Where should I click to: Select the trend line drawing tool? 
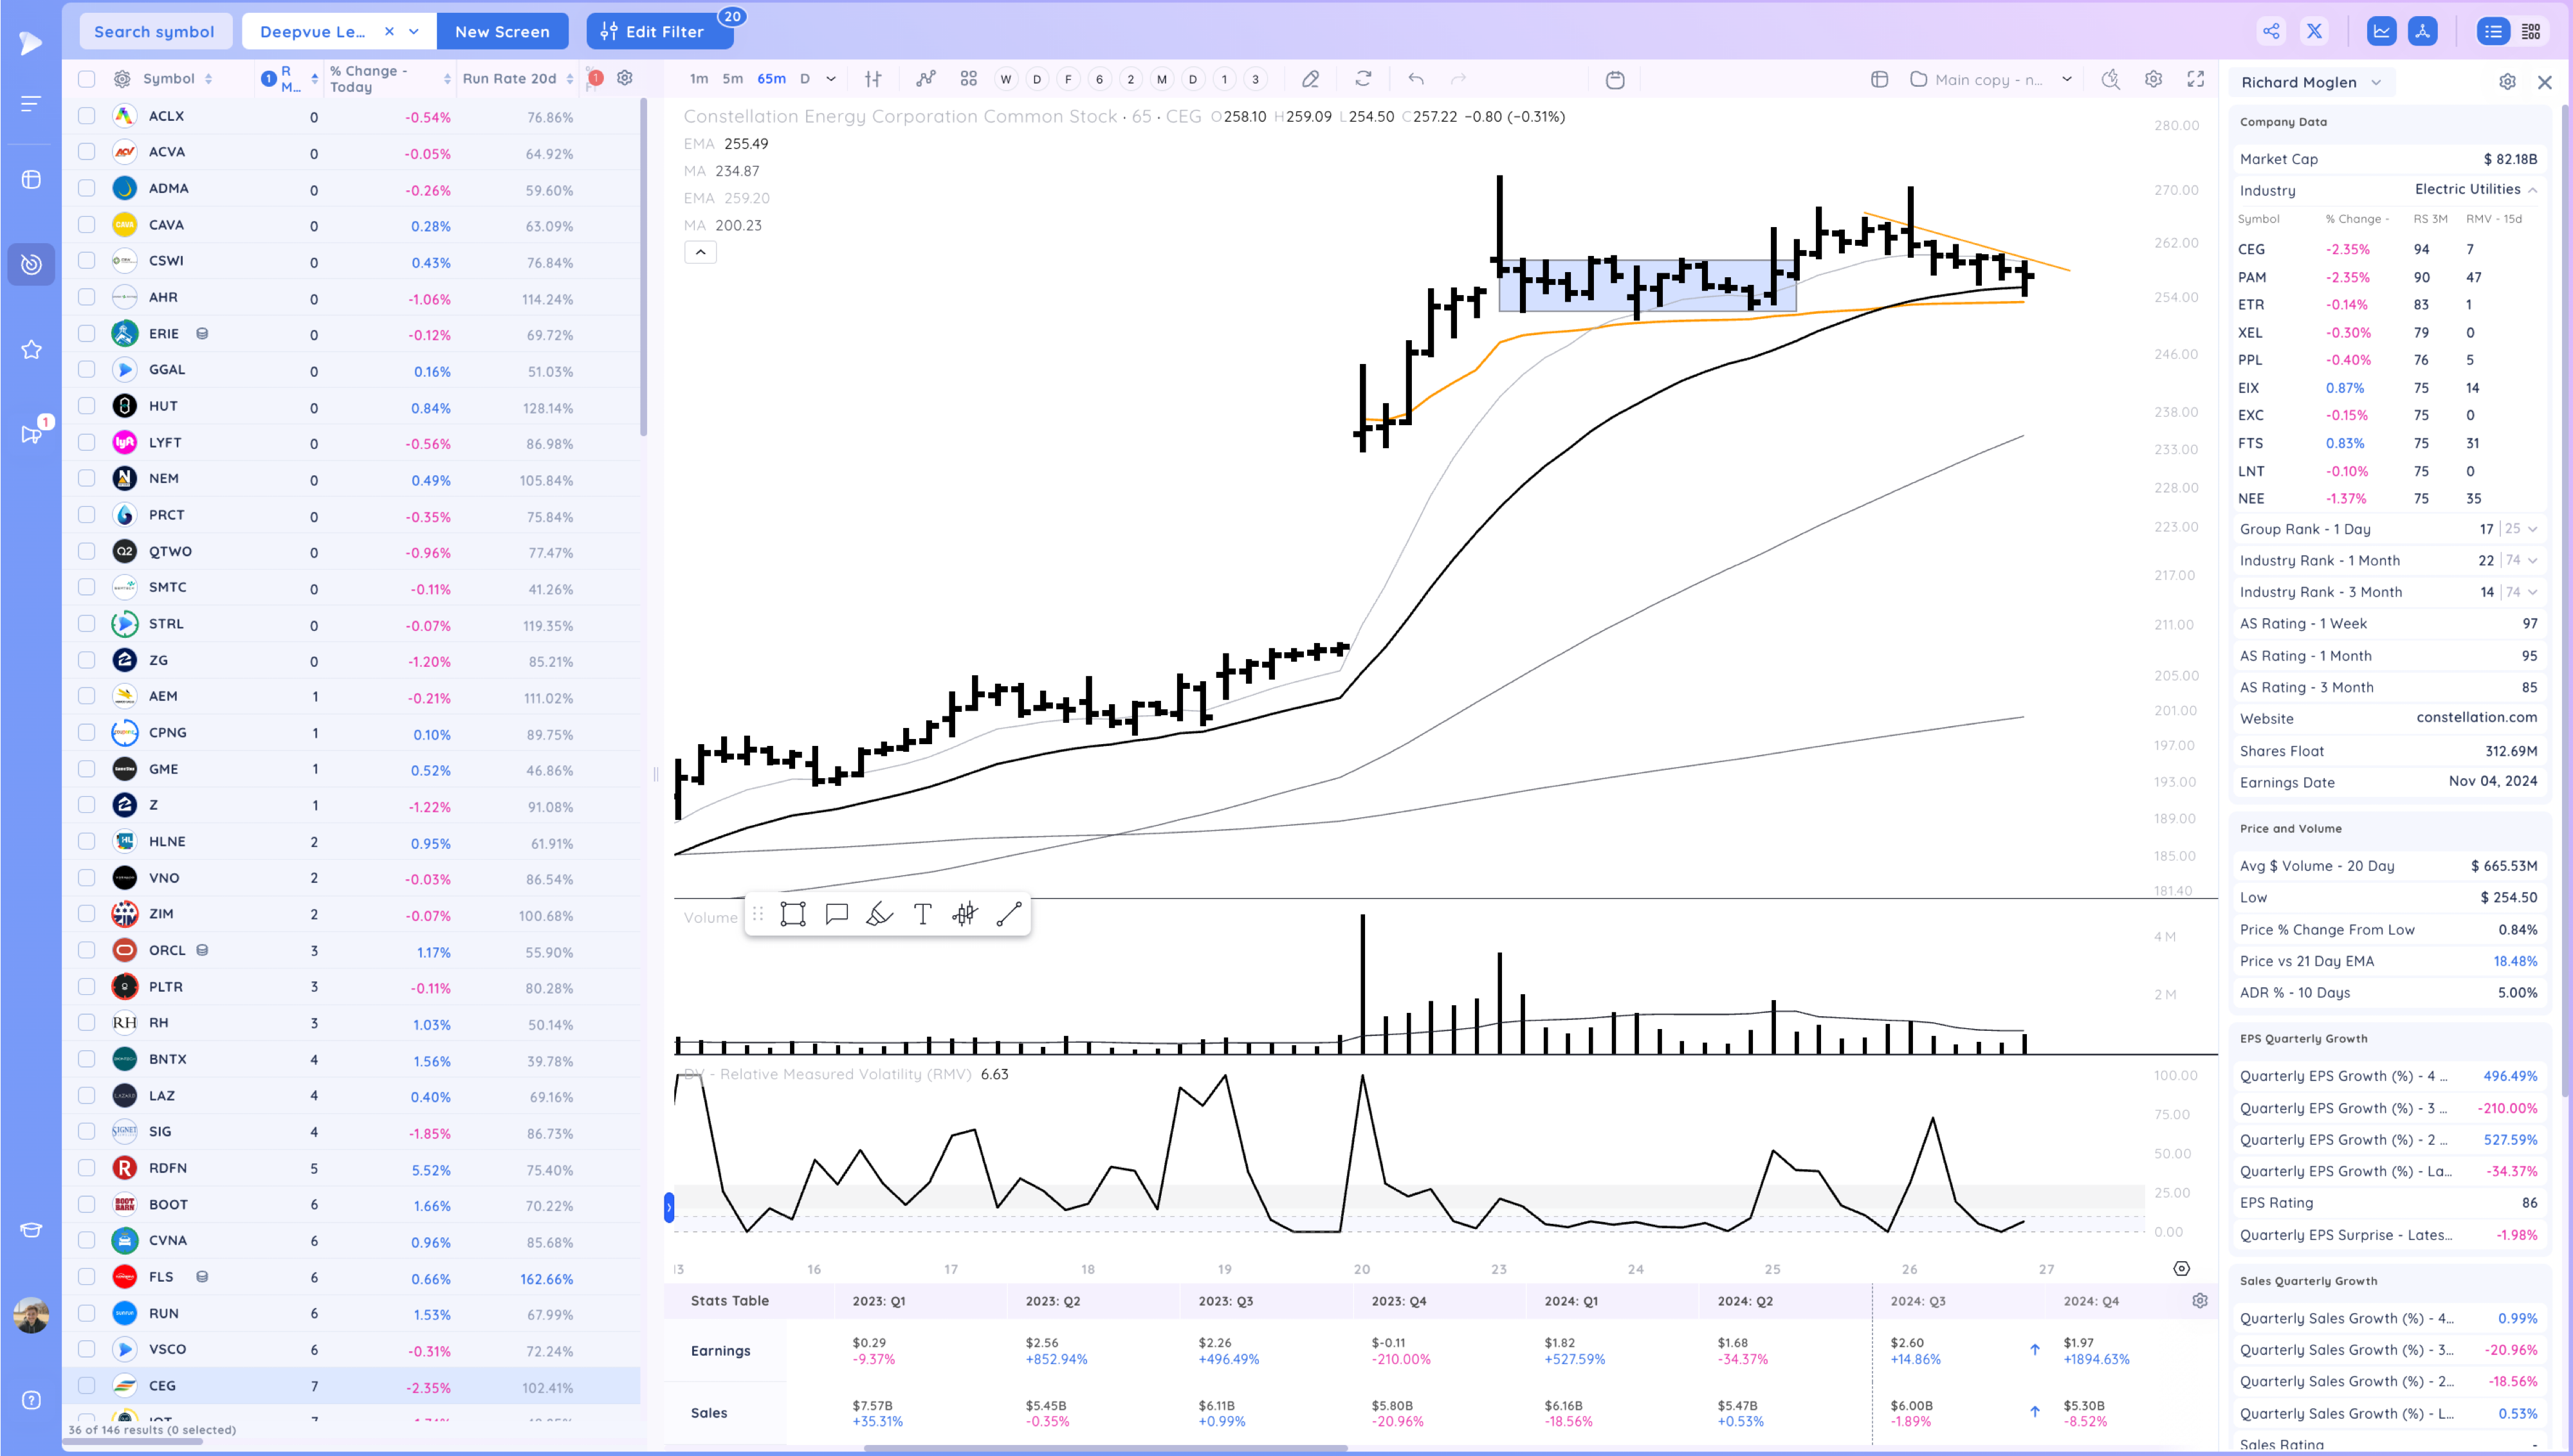[x=1009, y=914]
